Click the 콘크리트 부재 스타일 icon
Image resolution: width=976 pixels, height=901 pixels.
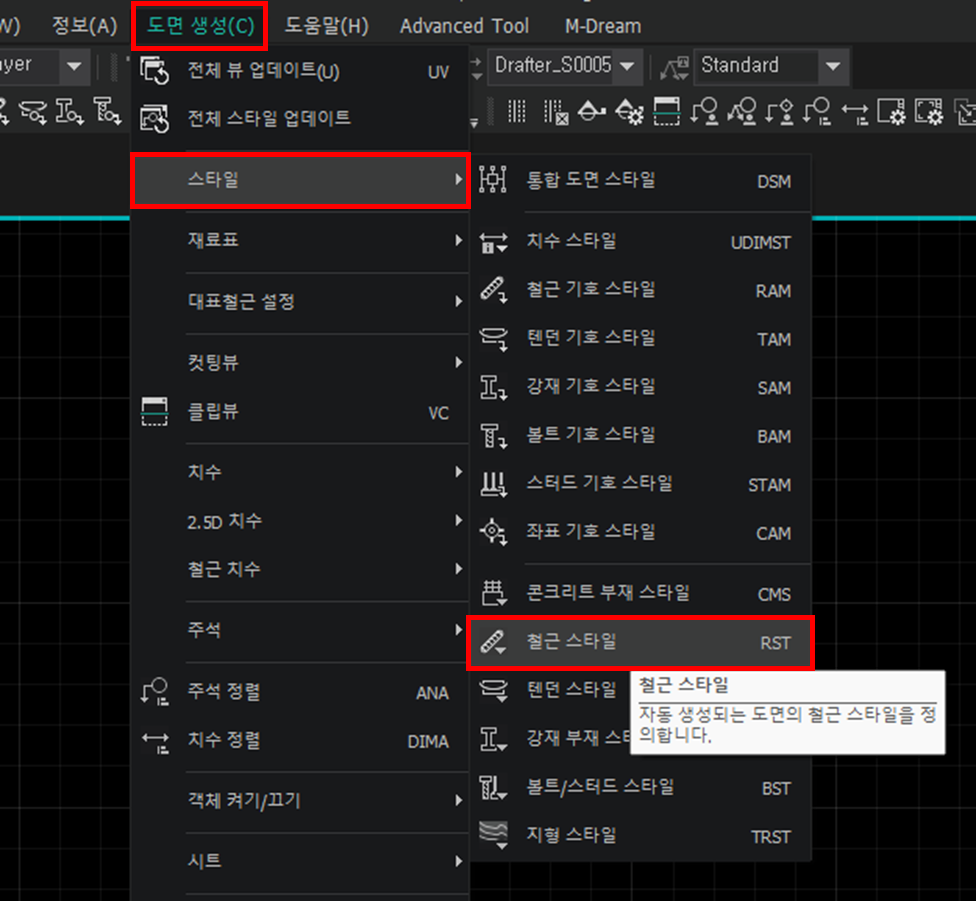(493, 593)
